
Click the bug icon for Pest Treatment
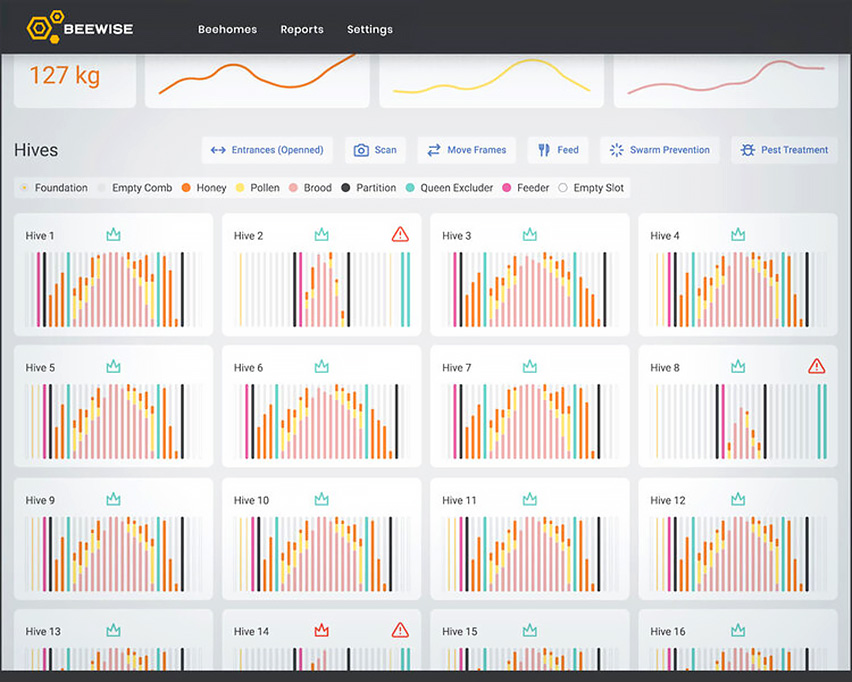(748, 150)
